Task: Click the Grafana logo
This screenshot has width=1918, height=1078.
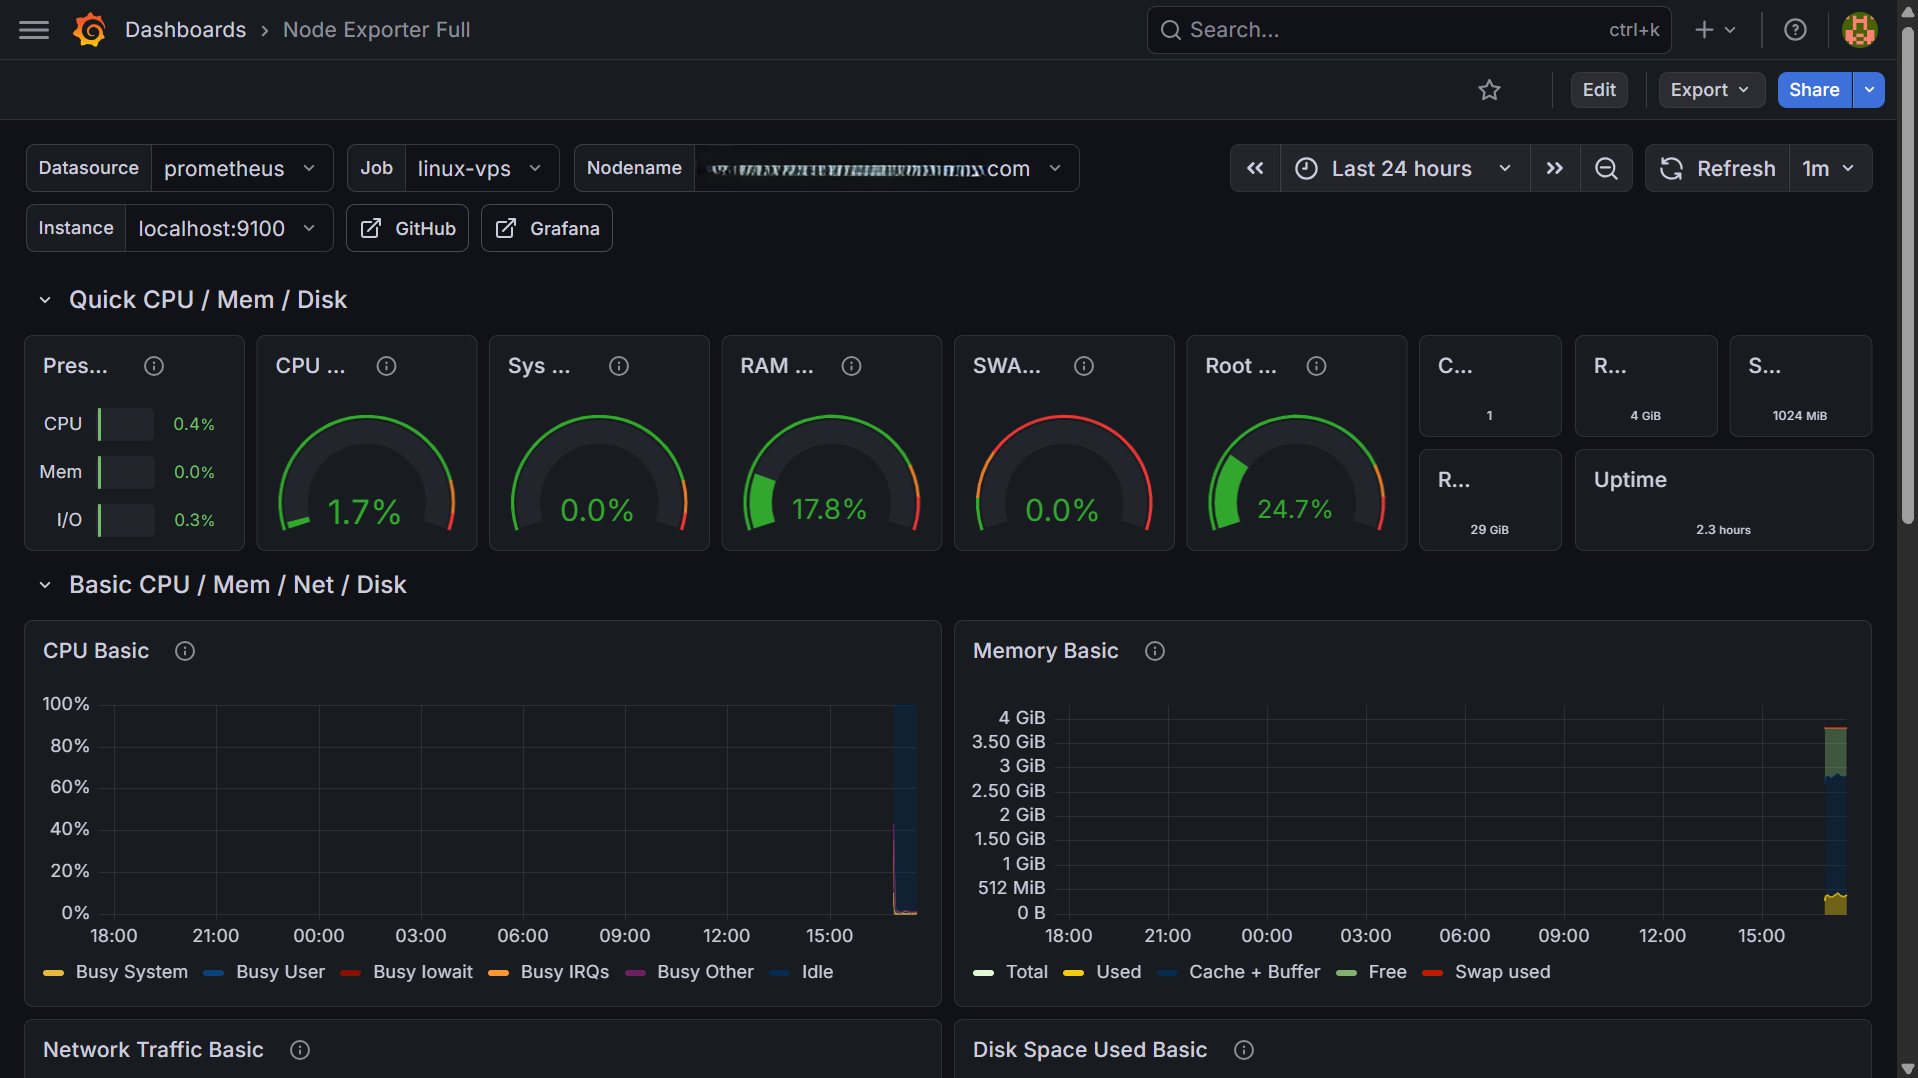Action: pyautogui.click(x=89, y=29)
